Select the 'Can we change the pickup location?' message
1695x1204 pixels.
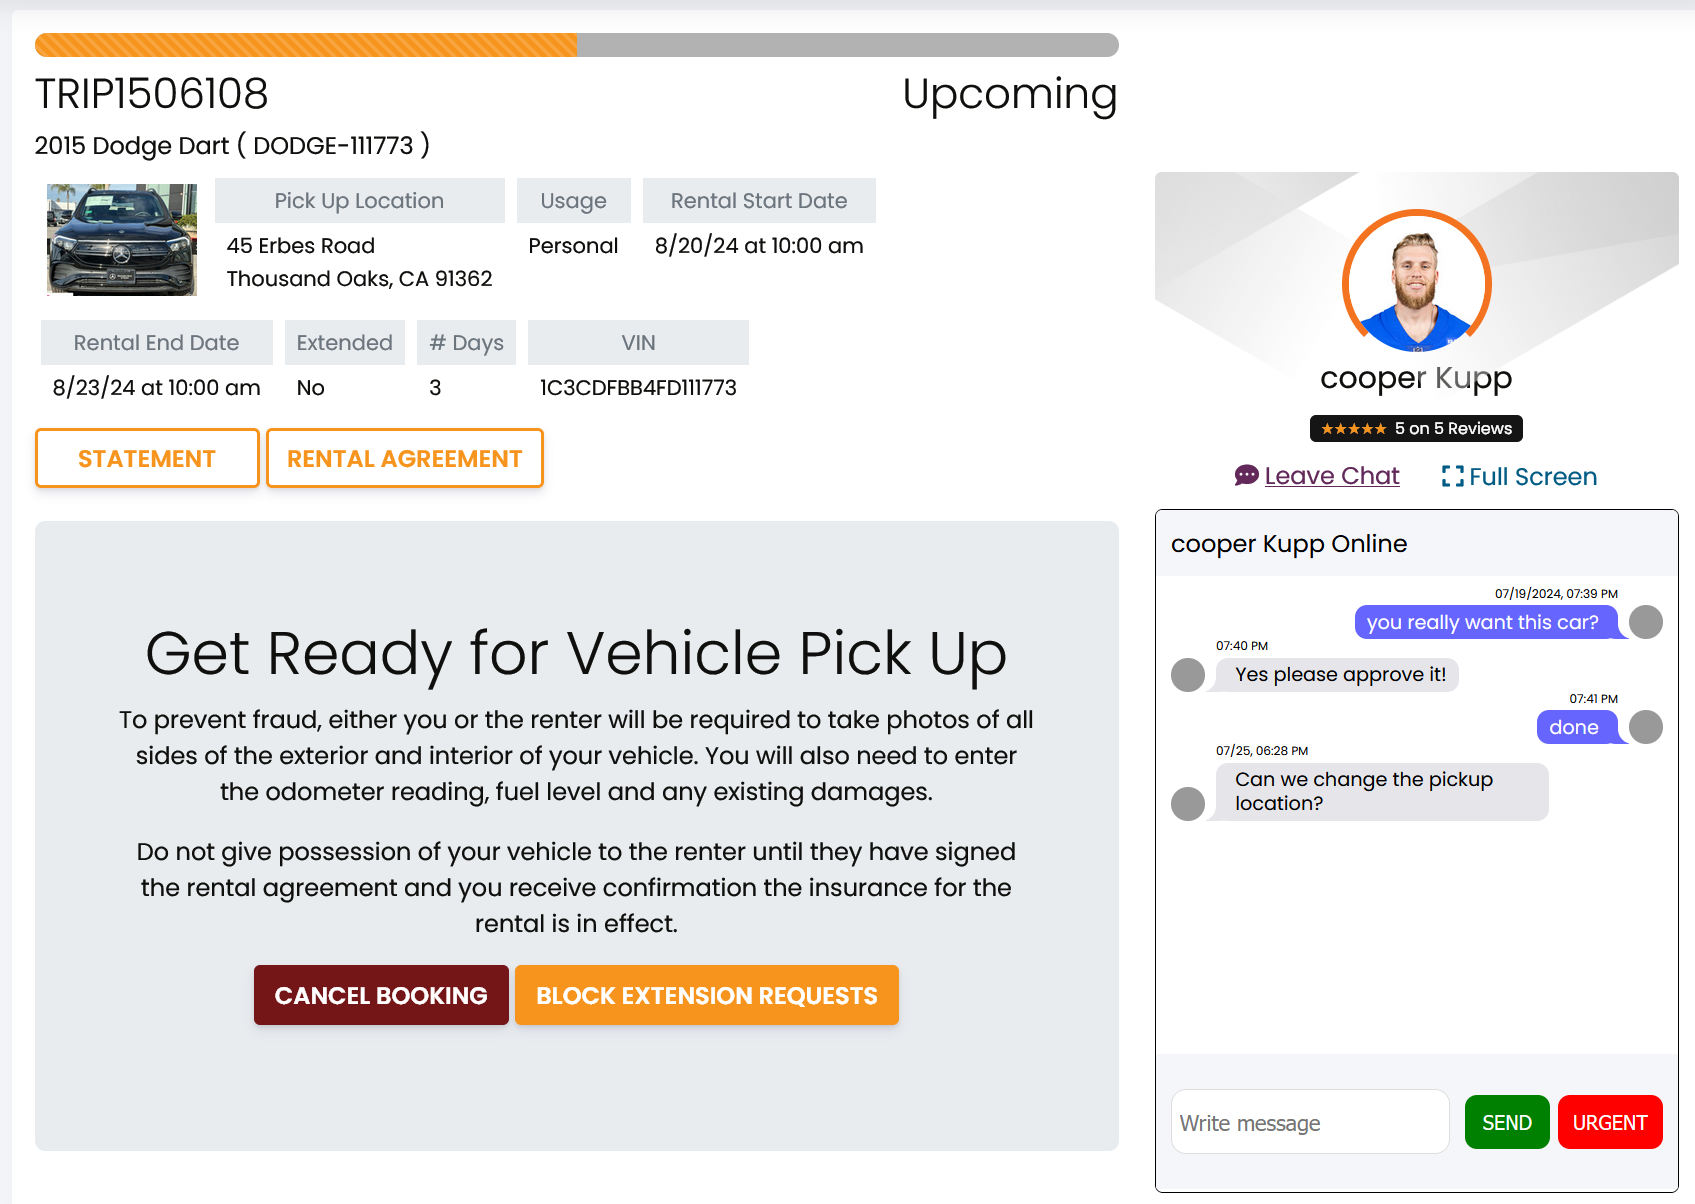click(x=1382, y=792)
